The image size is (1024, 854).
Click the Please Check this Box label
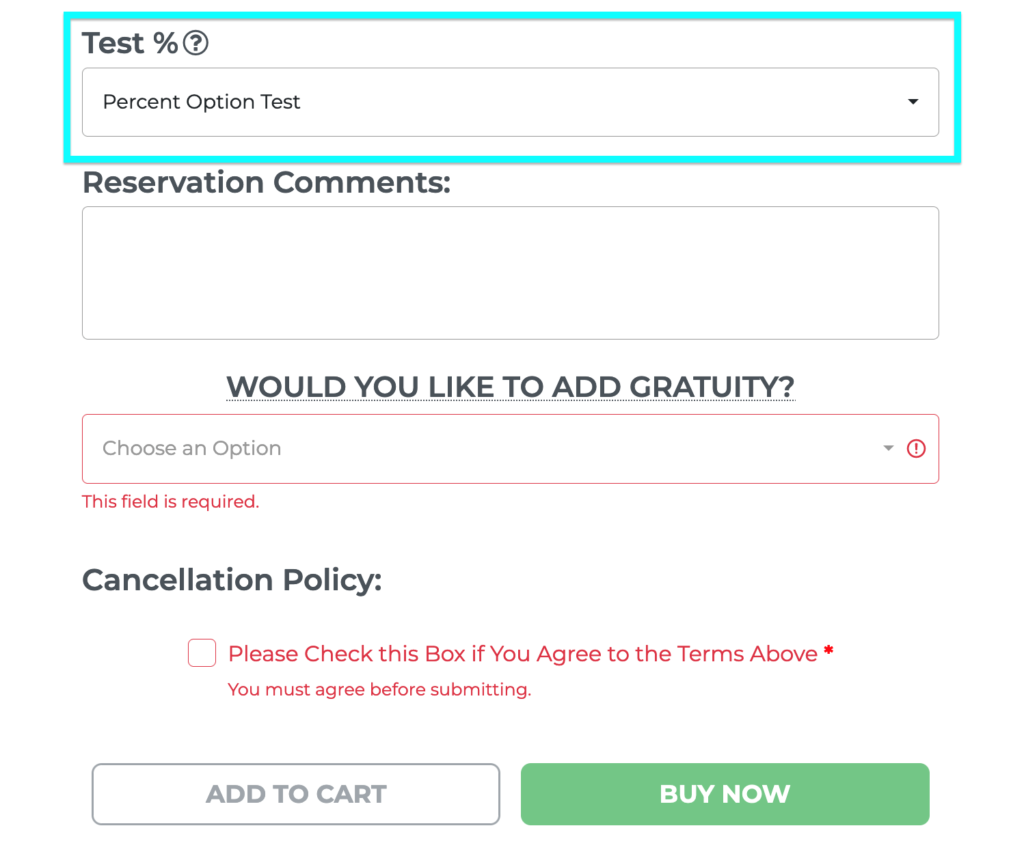coord(522,654)
